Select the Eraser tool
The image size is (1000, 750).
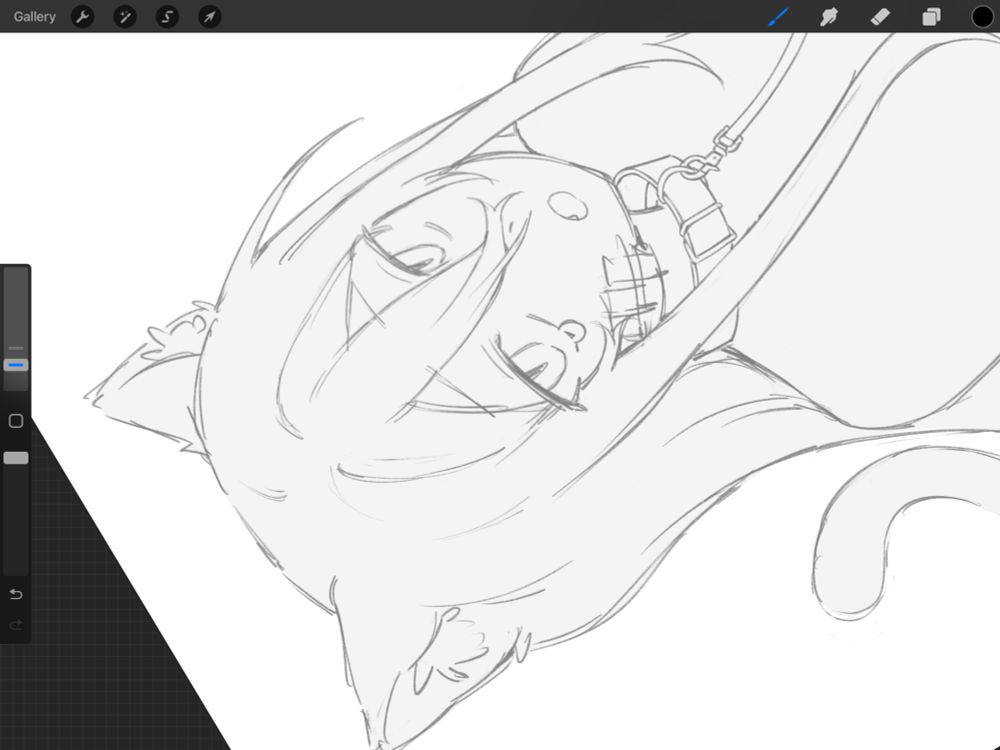coord(880,17)
